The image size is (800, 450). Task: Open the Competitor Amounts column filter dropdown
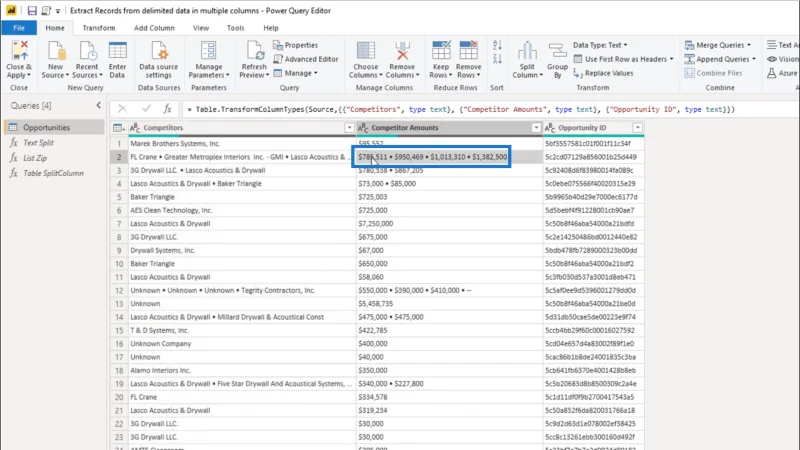[536, 128]
